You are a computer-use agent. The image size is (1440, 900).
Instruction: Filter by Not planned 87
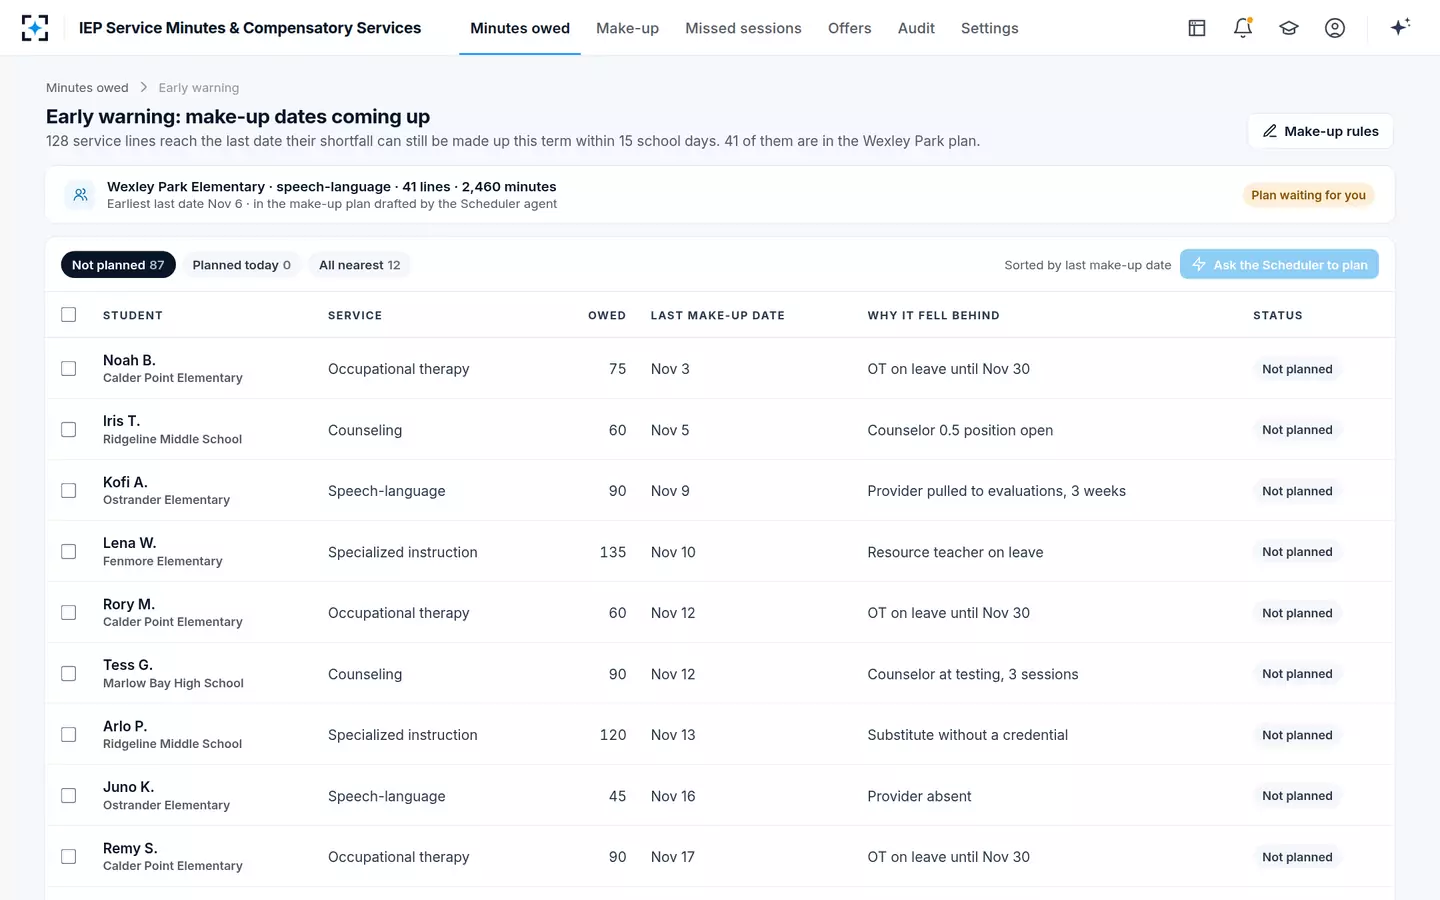118,265
